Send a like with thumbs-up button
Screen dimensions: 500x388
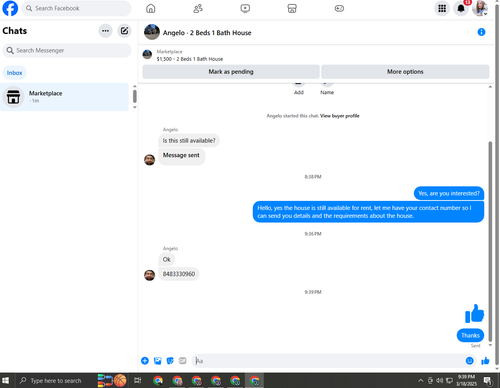click(x=485, y=361)
